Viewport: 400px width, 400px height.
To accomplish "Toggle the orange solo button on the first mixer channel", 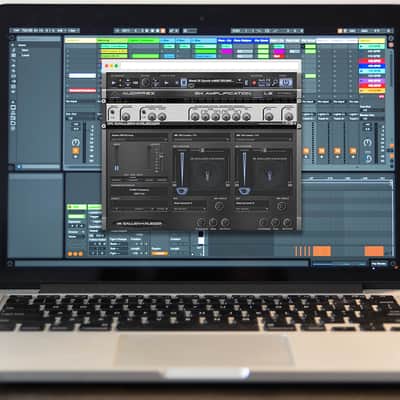I will click(76, 151).
